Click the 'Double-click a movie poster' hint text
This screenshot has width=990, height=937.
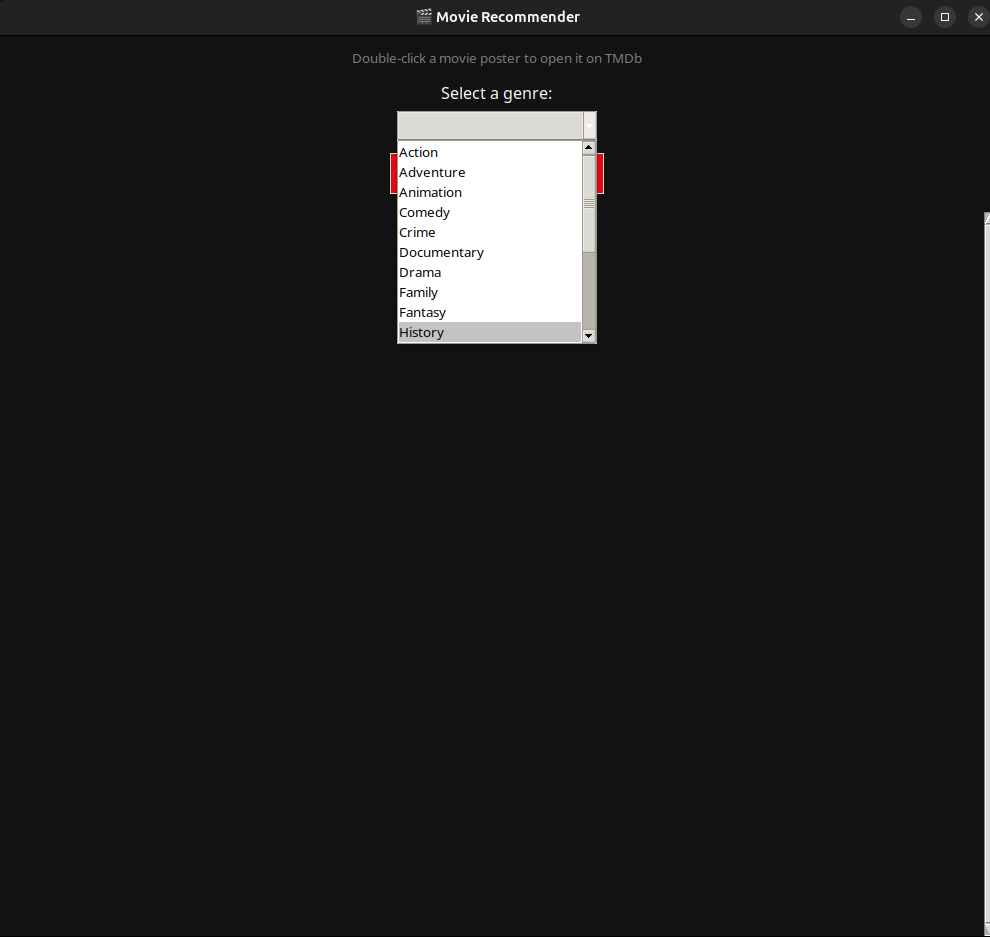[x=497, y=59]
